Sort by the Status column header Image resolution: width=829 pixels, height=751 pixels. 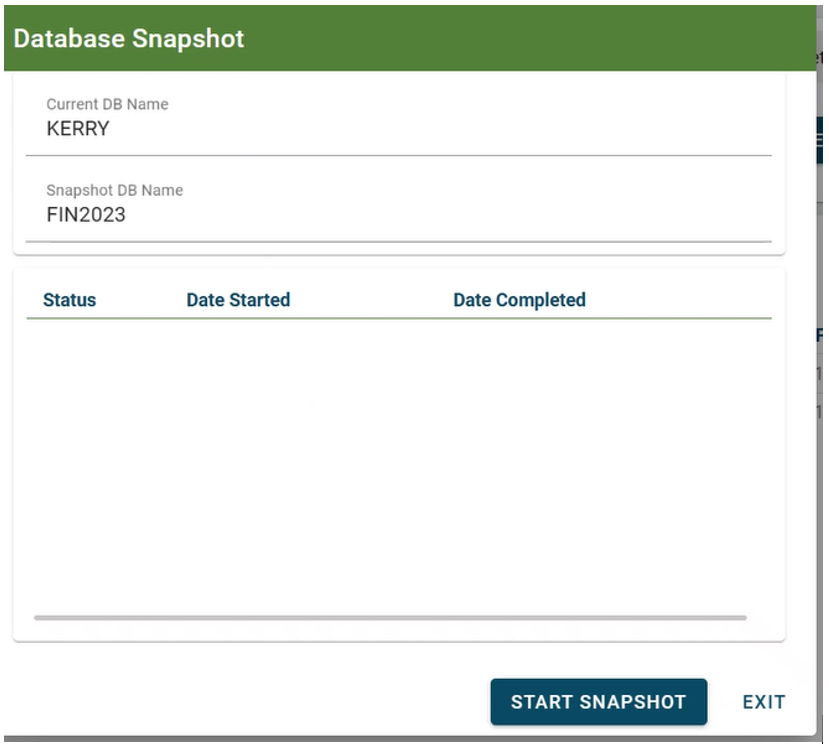(69, 300)
